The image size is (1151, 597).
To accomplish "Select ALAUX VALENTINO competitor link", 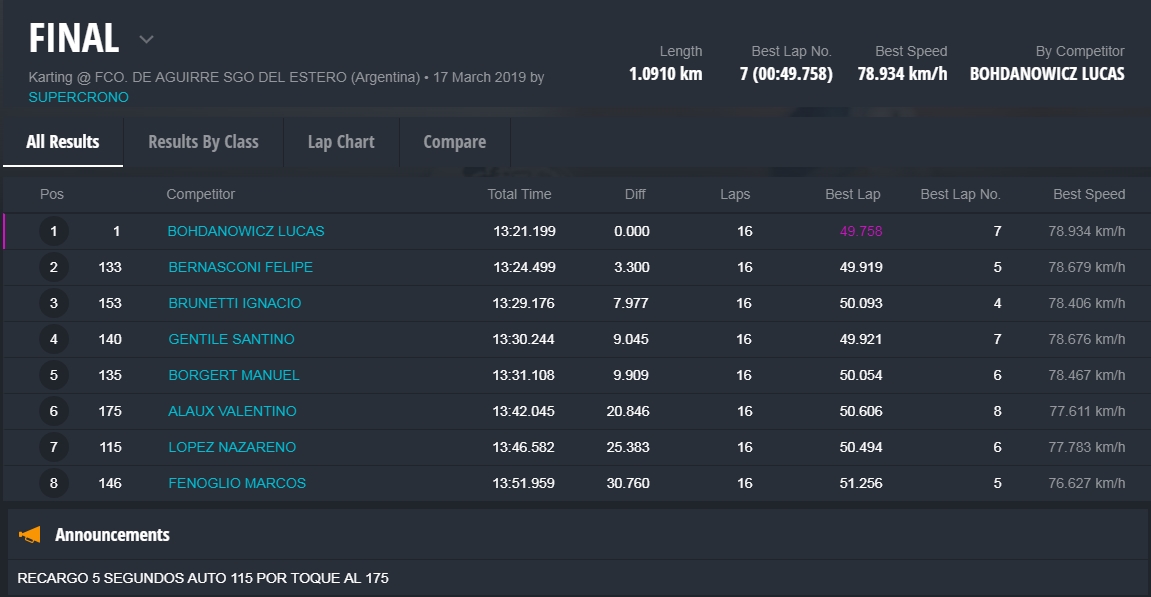I will pyautogui.click(x=232, y=411).
